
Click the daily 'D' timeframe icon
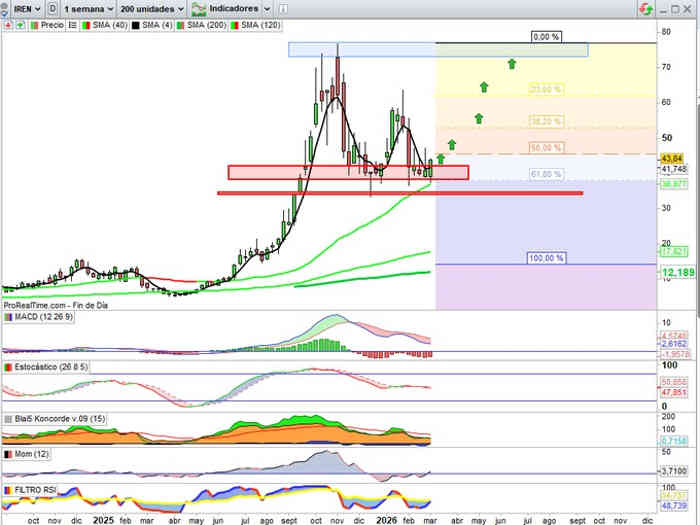tap(51, 7)
